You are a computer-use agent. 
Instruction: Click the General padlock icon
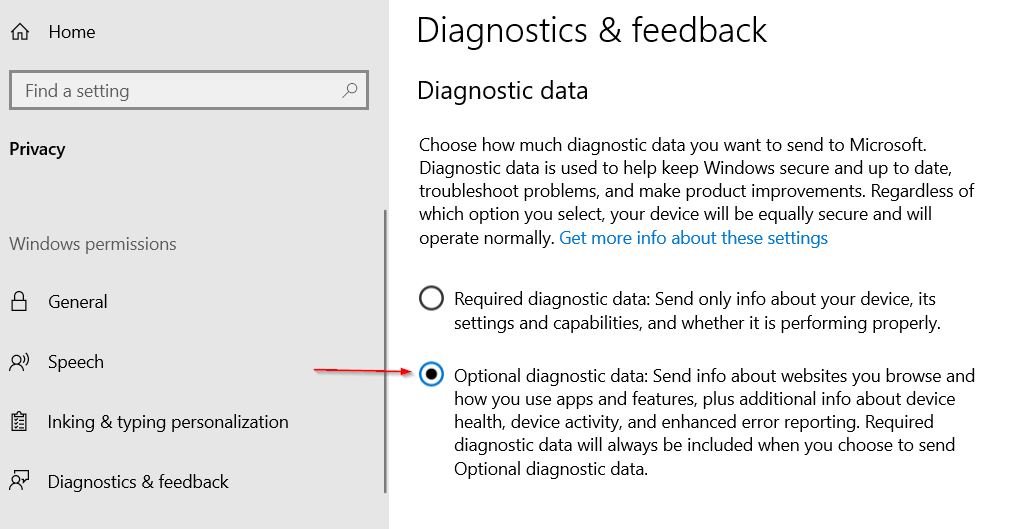[x=20, y=301]
